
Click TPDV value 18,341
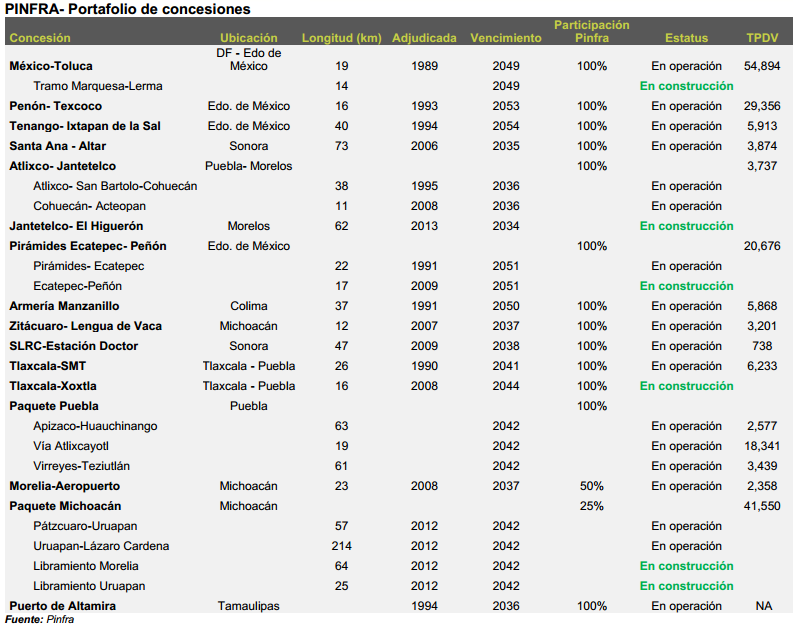762,446
